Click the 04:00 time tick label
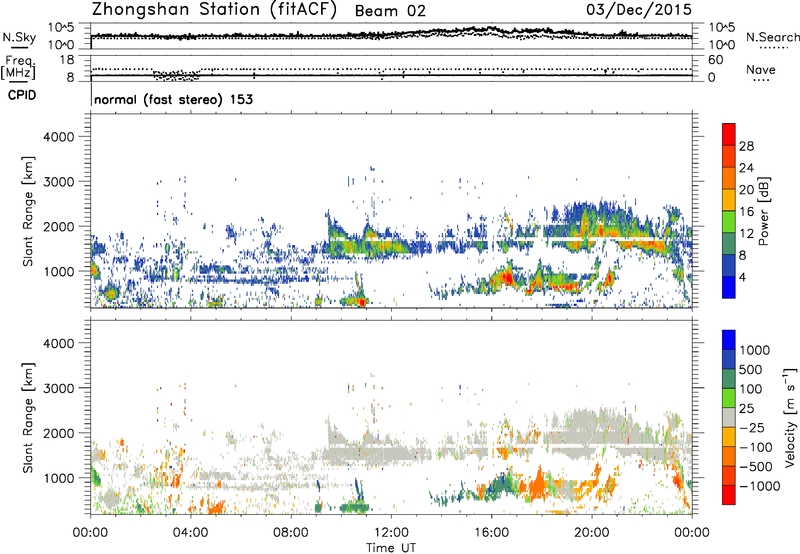Screen dimensions: 800x554 [190, 533]
